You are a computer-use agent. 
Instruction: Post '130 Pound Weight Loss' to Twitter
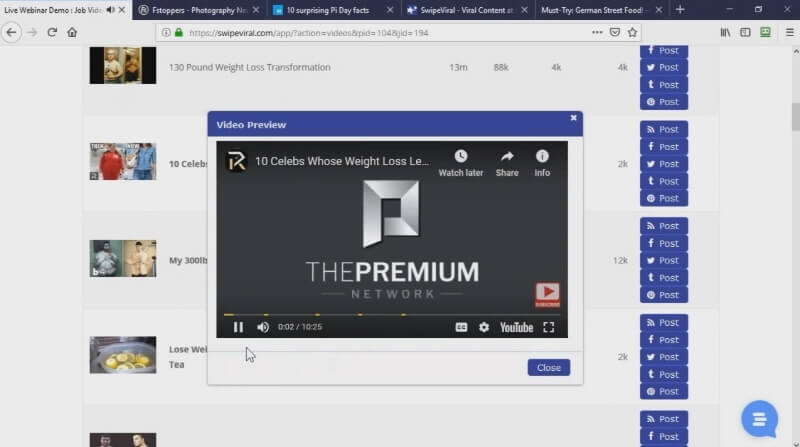pyautogui.click(x=663, y=67)
